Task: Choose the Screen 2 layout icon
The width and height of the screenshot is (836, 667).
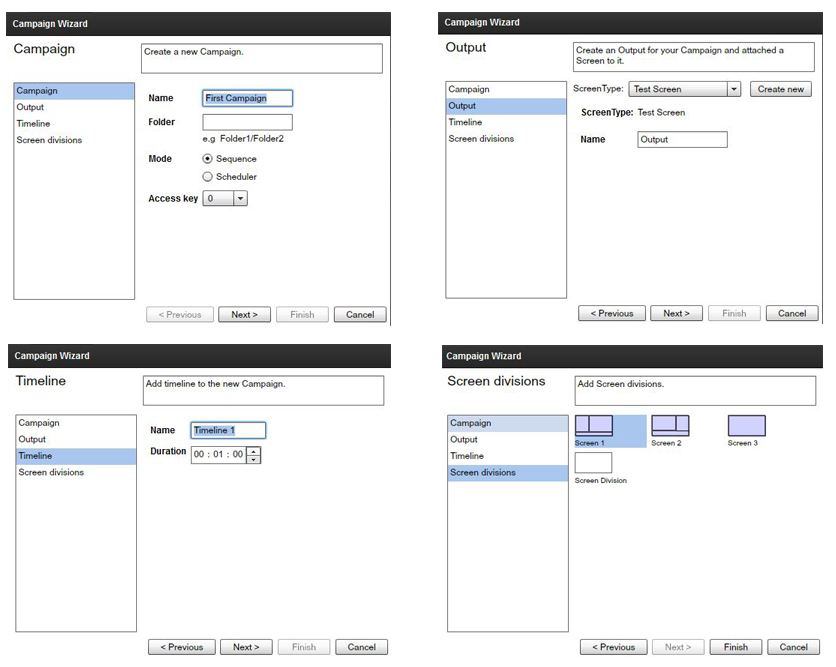Action: click(x=670, y=426)
